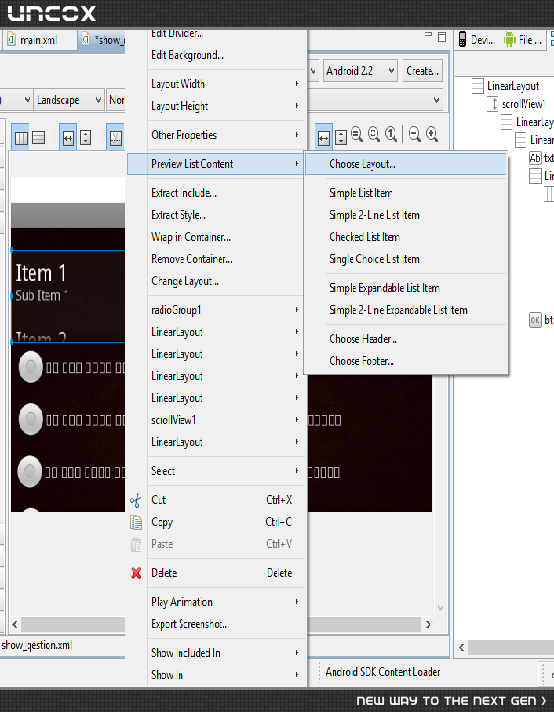Viewport: 554px width, 712px height.
Task: Click the red Delete cross icon
Action: (x=136, y=573)
